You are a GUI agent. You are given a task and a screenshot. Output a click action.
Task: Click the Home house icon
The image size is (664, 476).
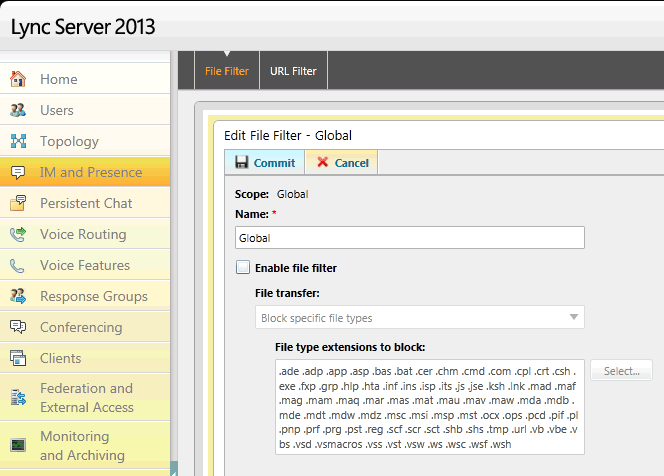pyautogui.click(x=18, y=79)
